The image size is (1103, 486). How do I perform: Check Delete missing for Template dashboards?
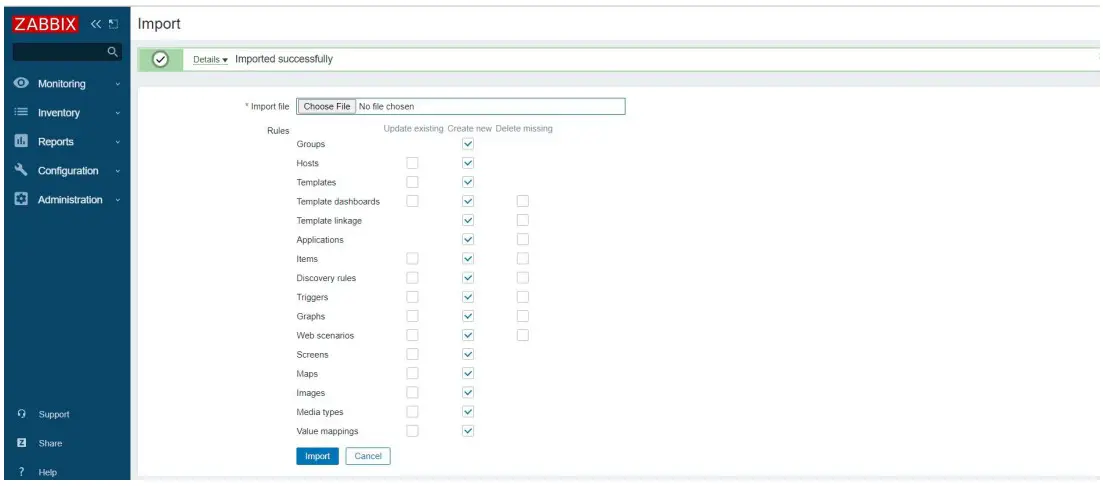(x=523, y=201)
